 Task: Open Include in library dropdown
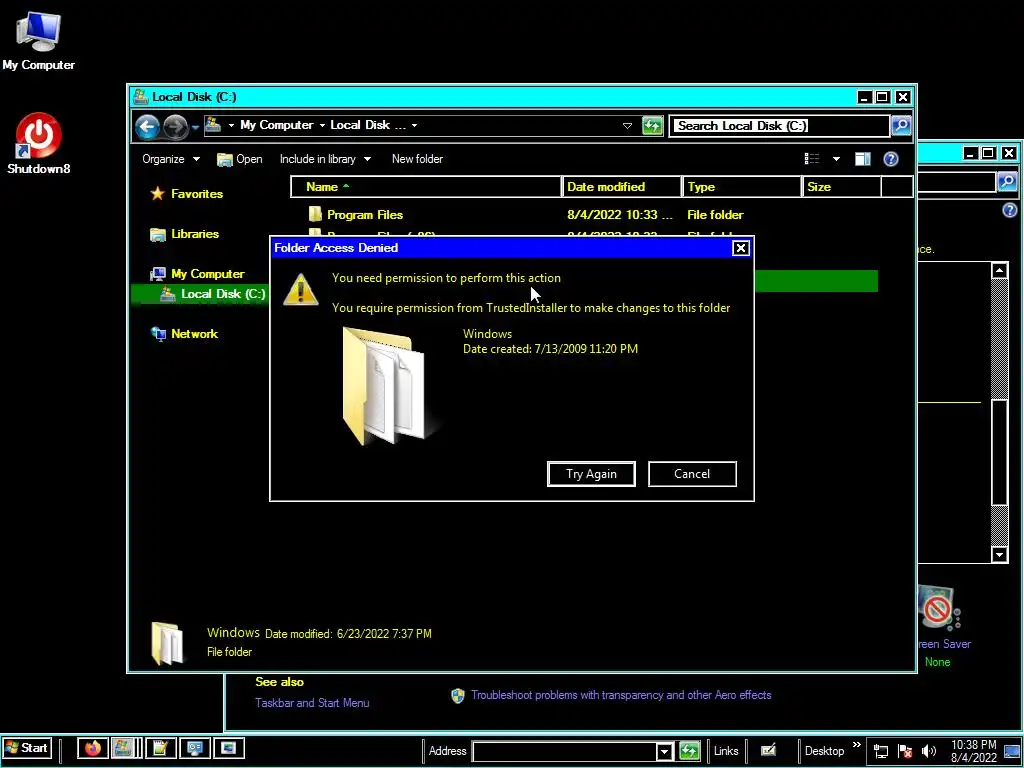[x=325, y=159]
